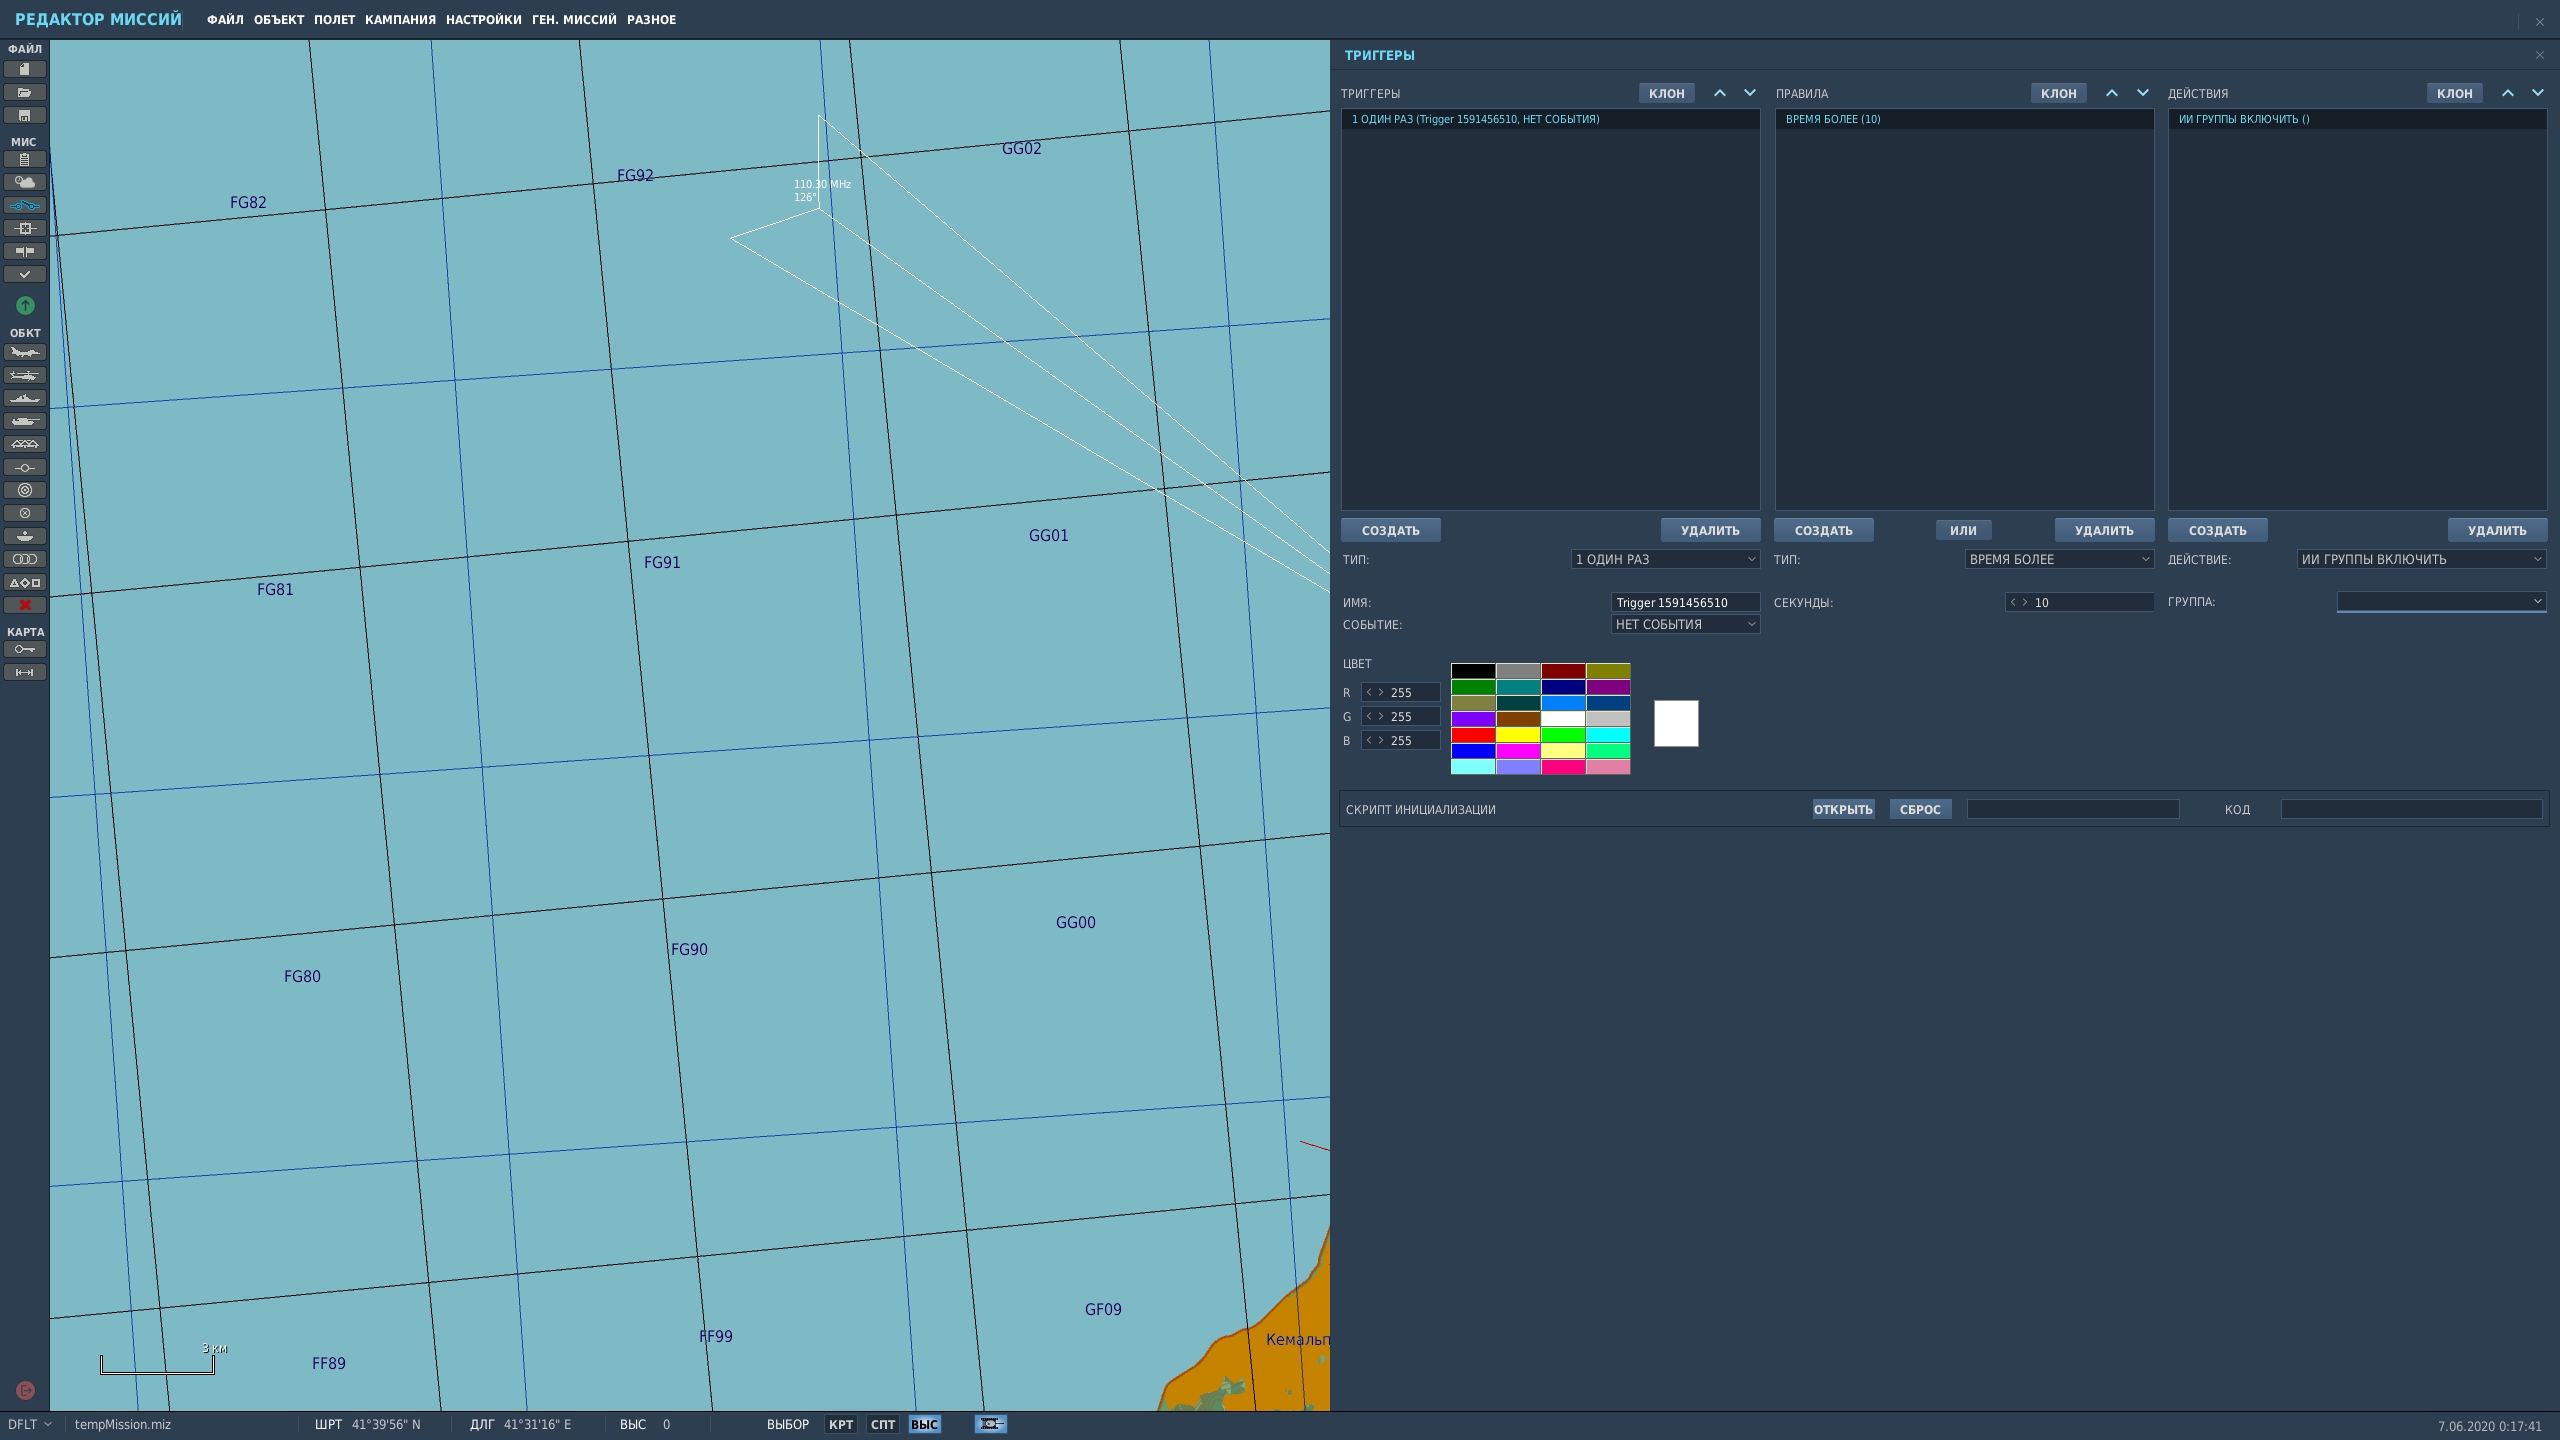This screenshot has height=1440, width=2560.
Task: Open mission goals crosshair icon
Action: pos(25,228)
